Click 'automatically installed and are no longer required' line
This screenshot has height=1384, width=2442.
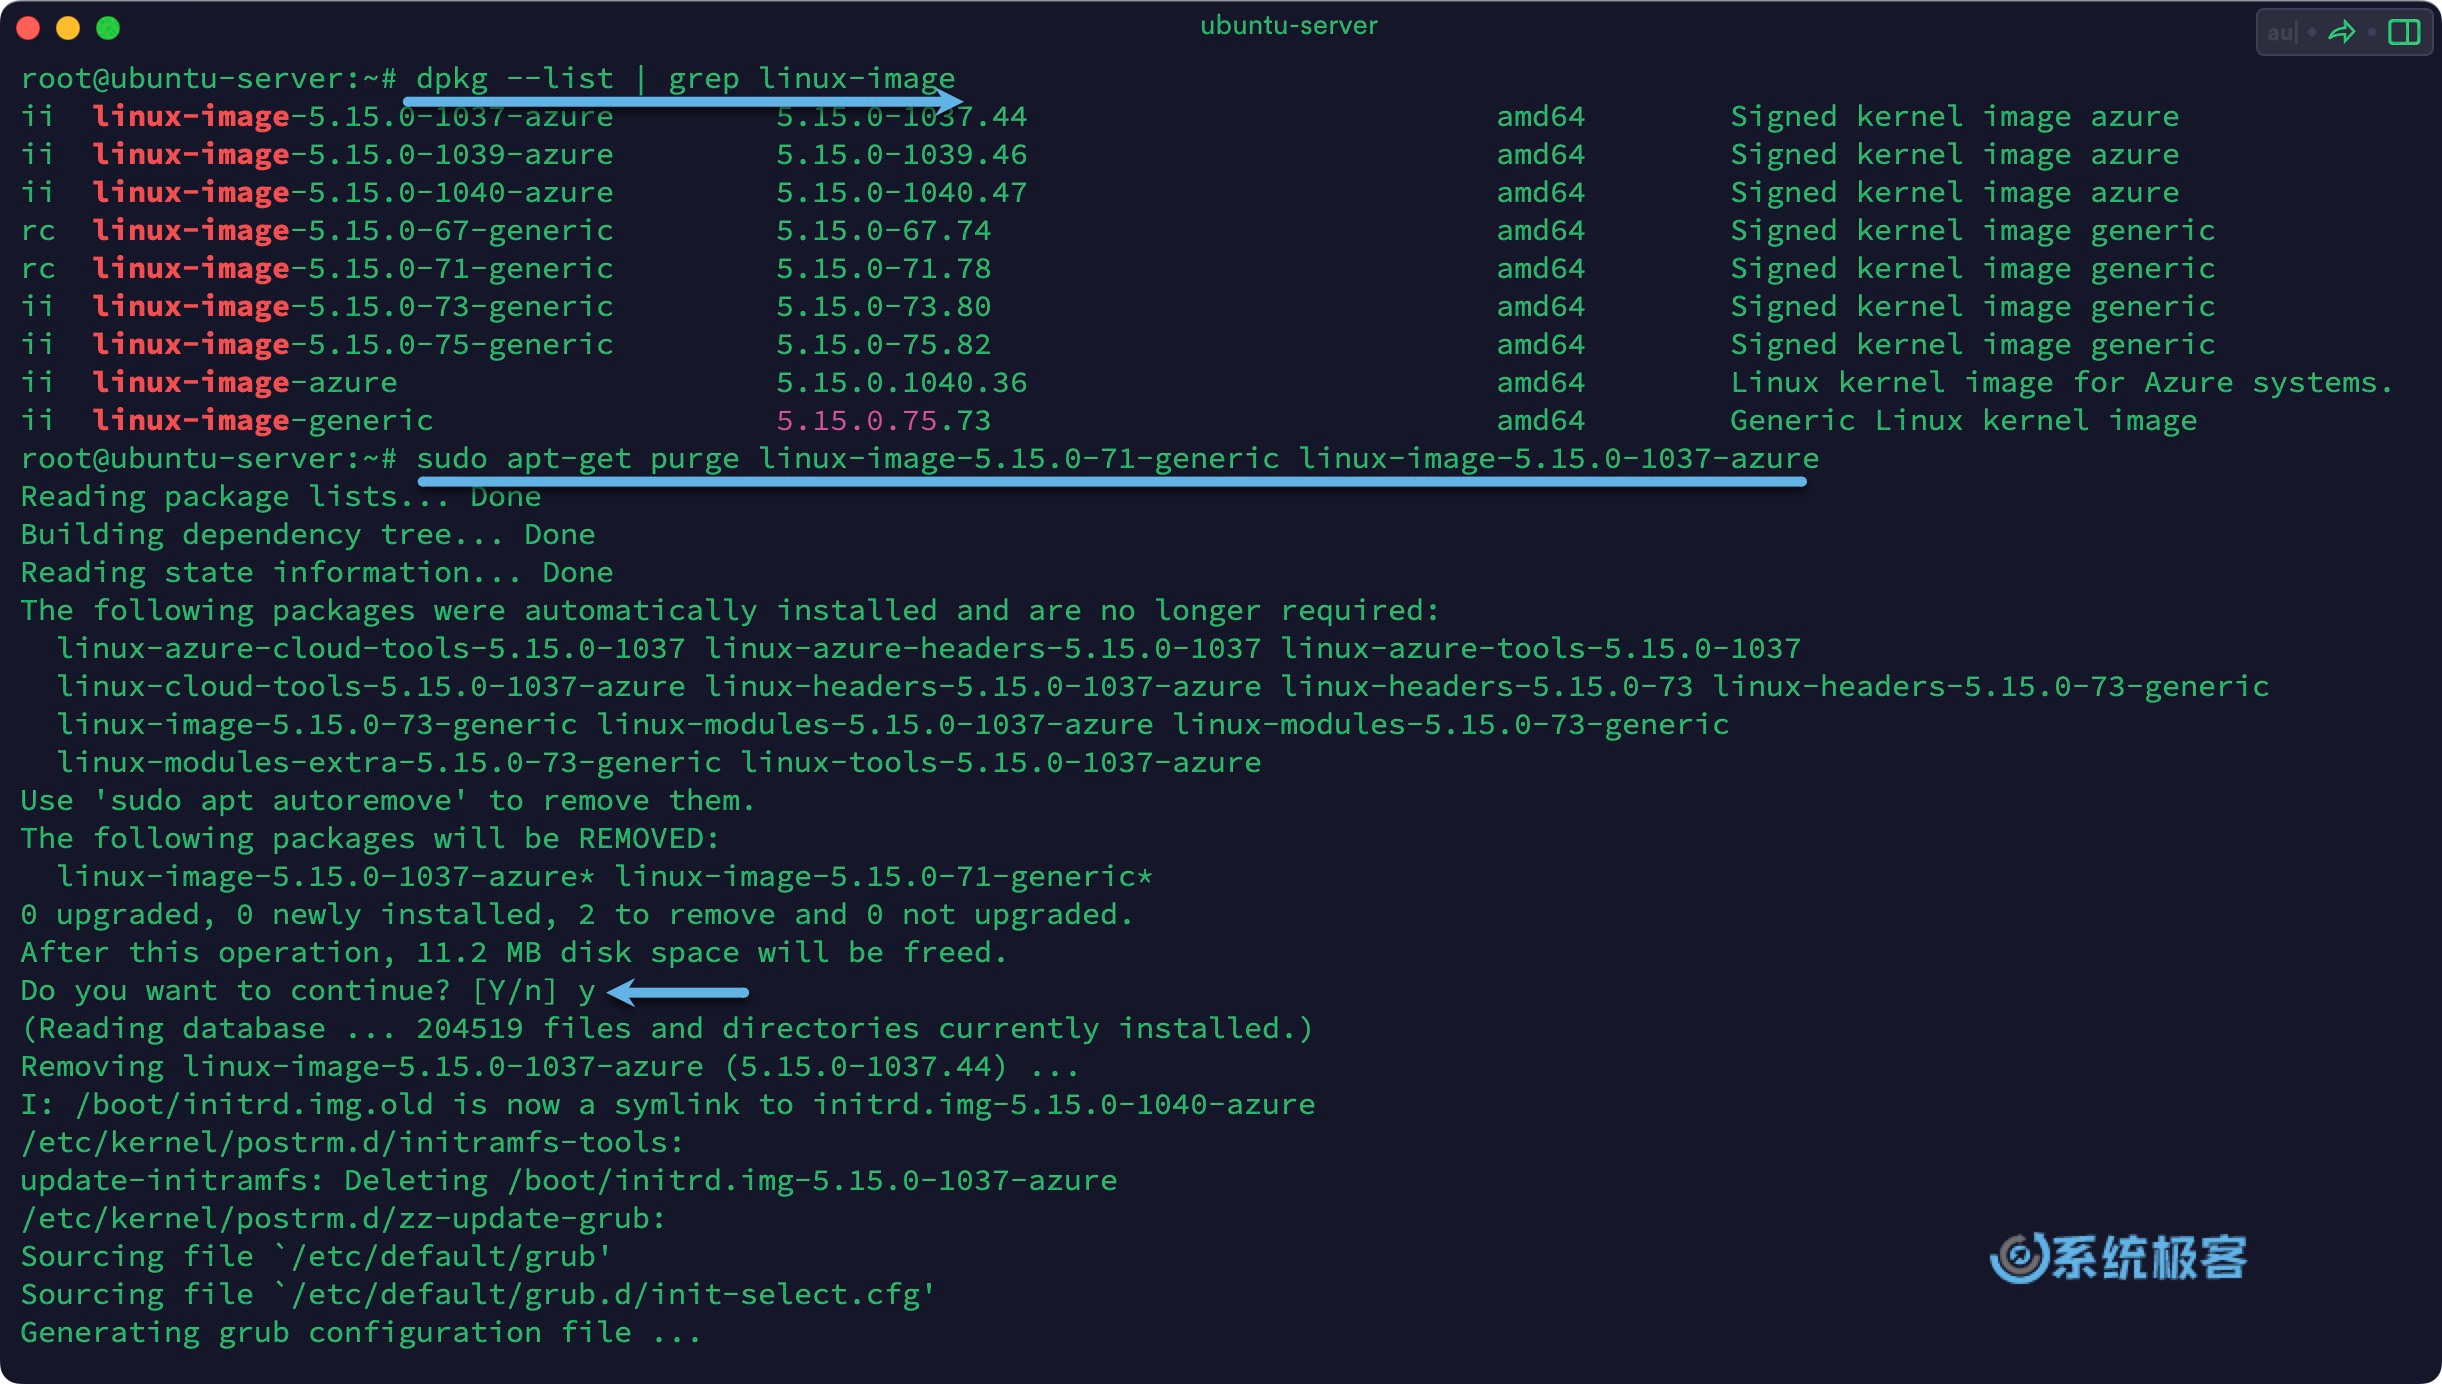coord(730,611)
